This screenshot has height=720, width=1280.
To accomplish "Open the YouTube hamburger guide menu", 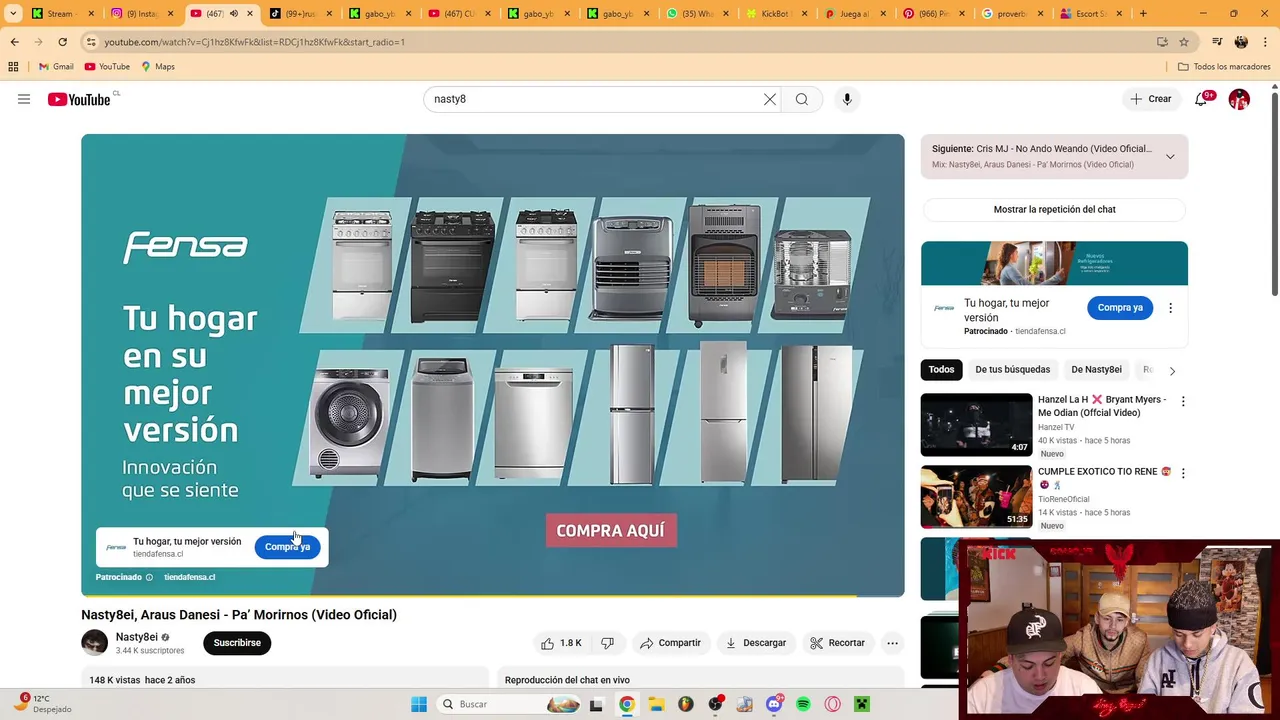I will [x=24, y=99].
